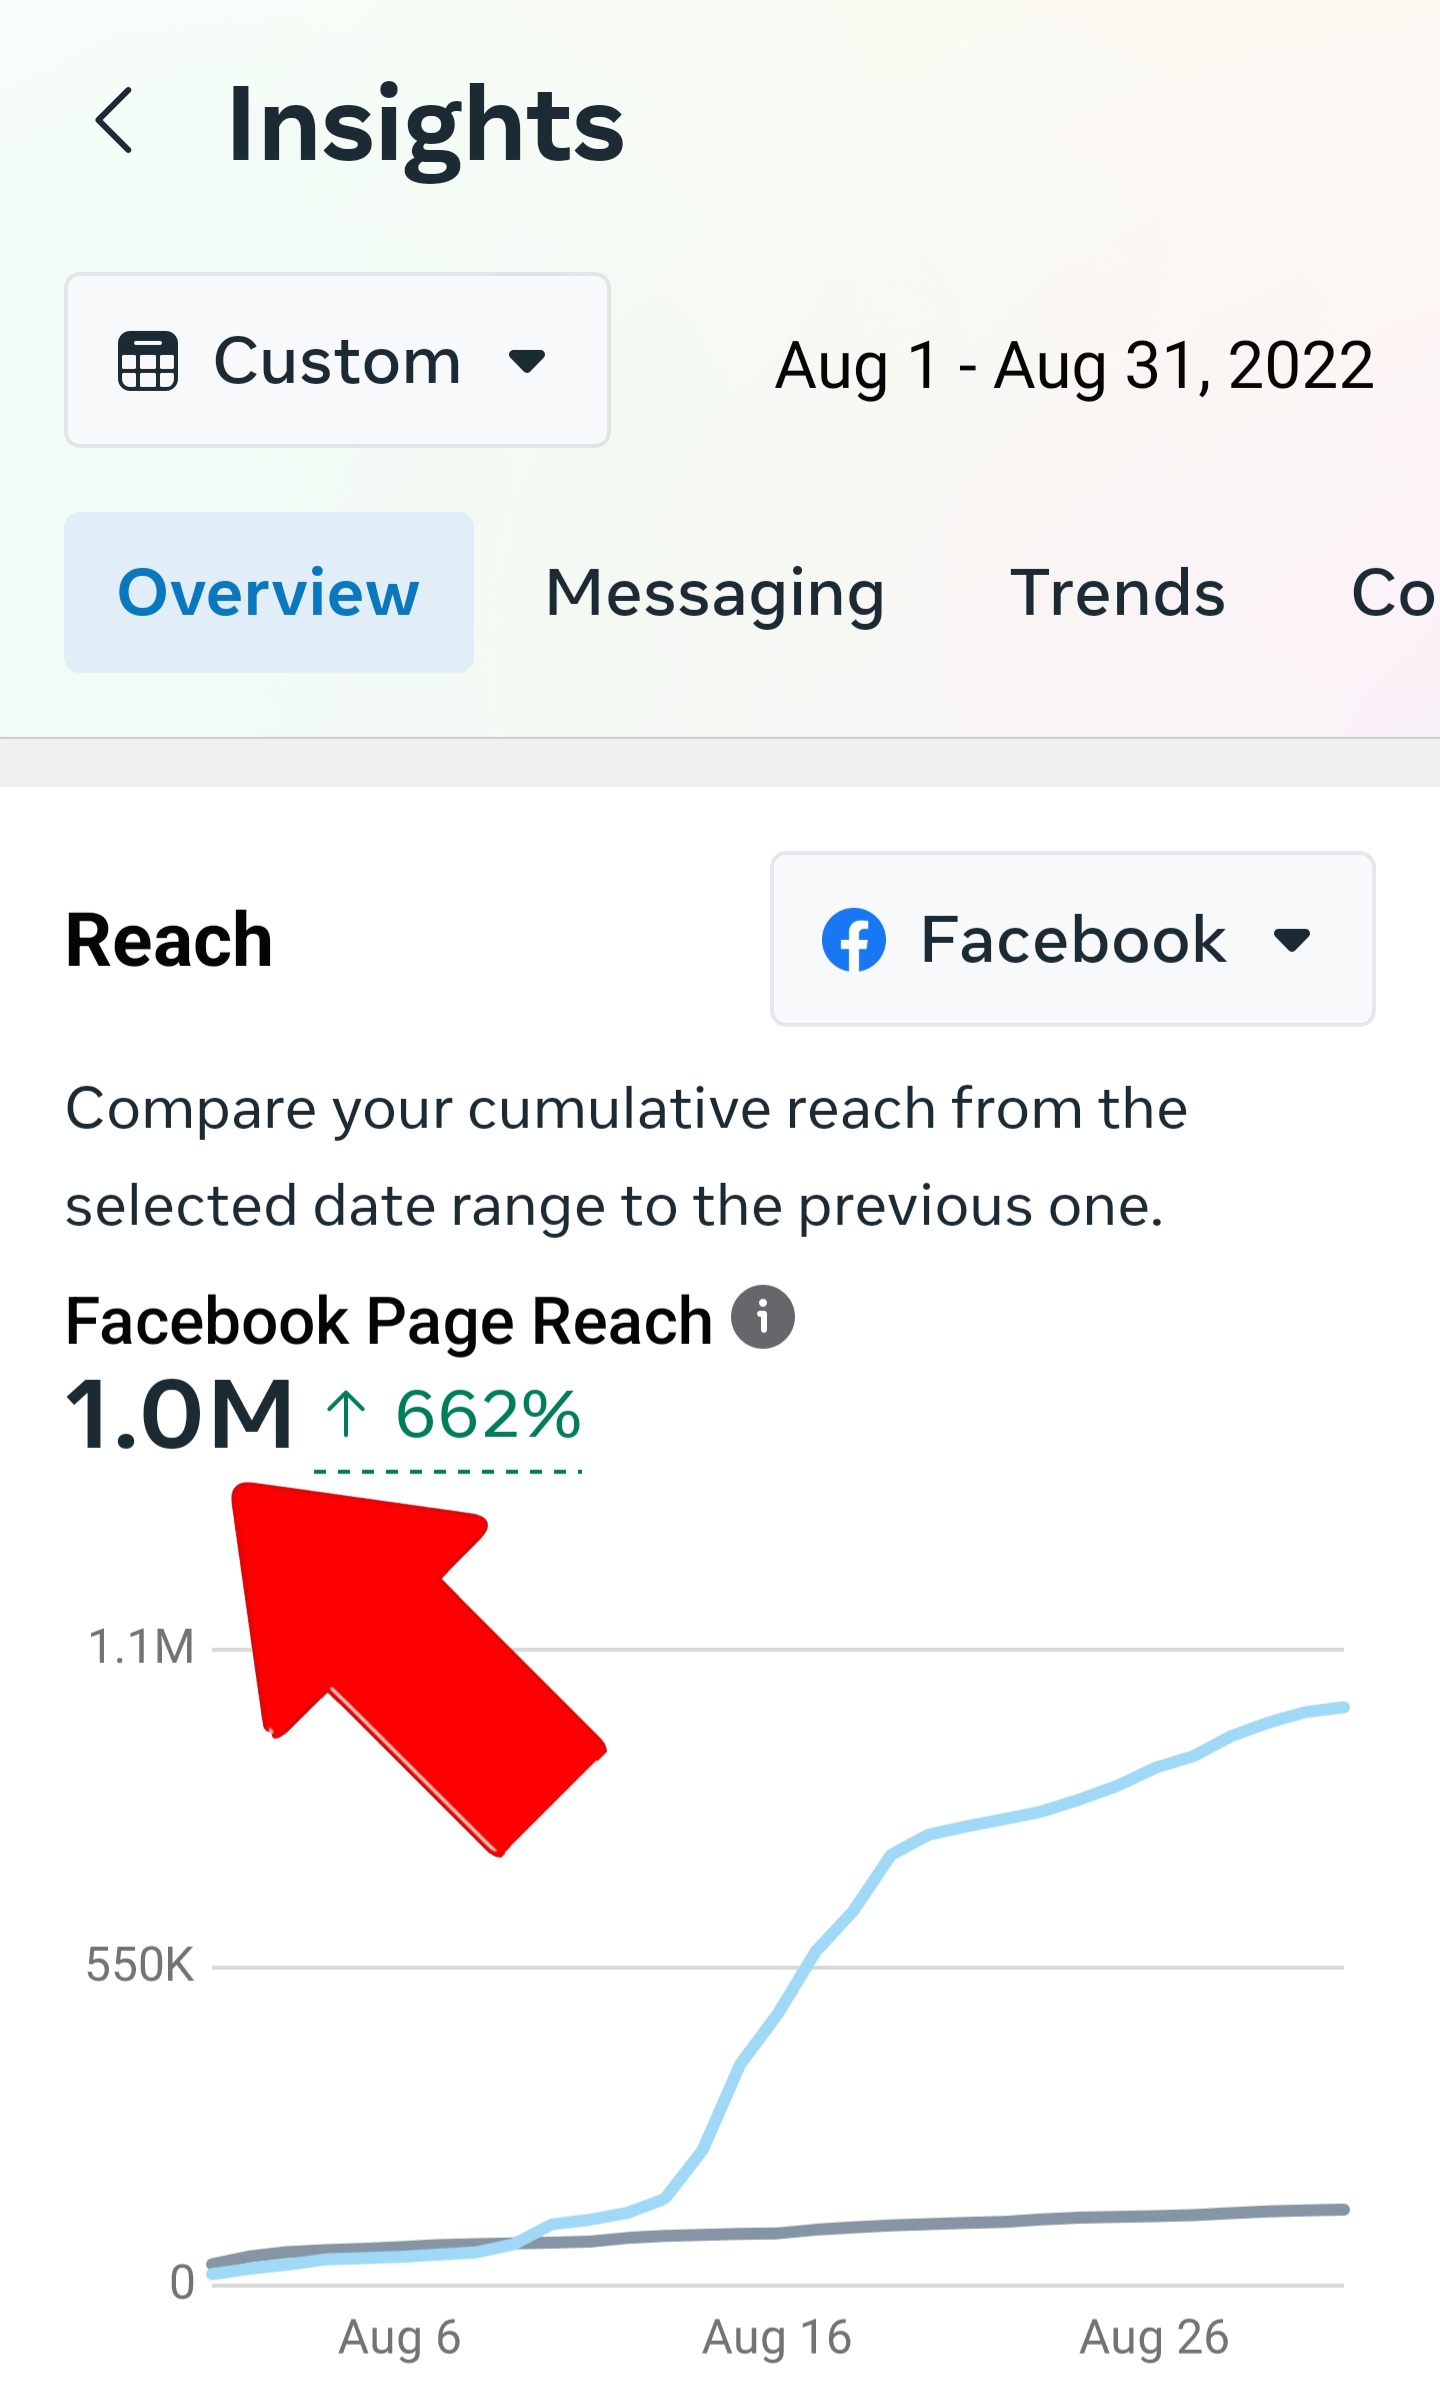Click the Aug 1 - Aug 31, 2022 date text
The width and height of the screenshot is (1440, 2399).
[x=1074, y=365]
